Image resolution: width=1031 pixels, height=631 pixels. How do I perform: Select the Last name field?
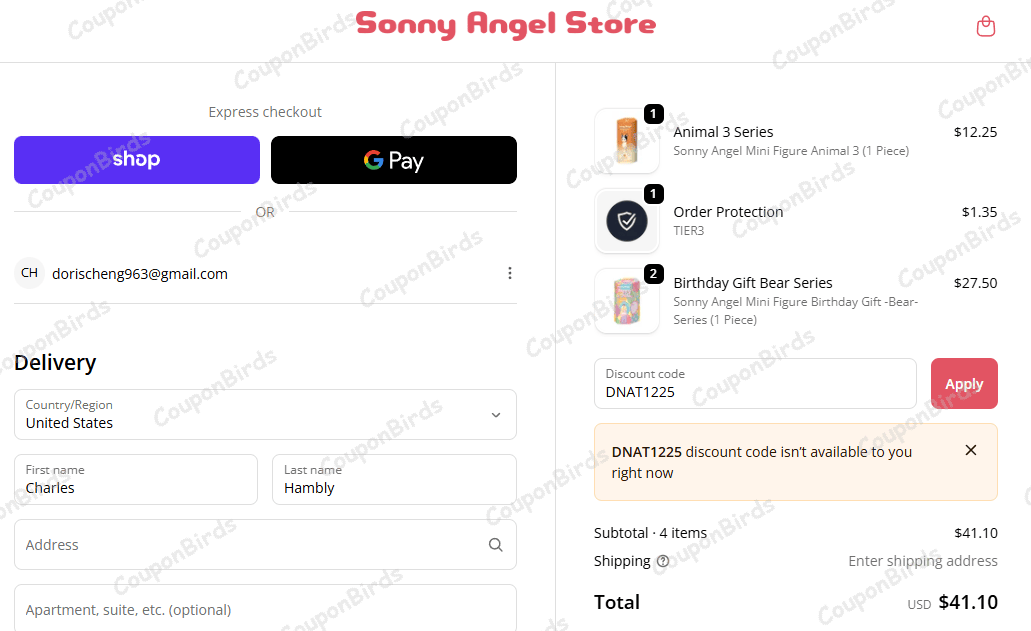coord(395,480)
